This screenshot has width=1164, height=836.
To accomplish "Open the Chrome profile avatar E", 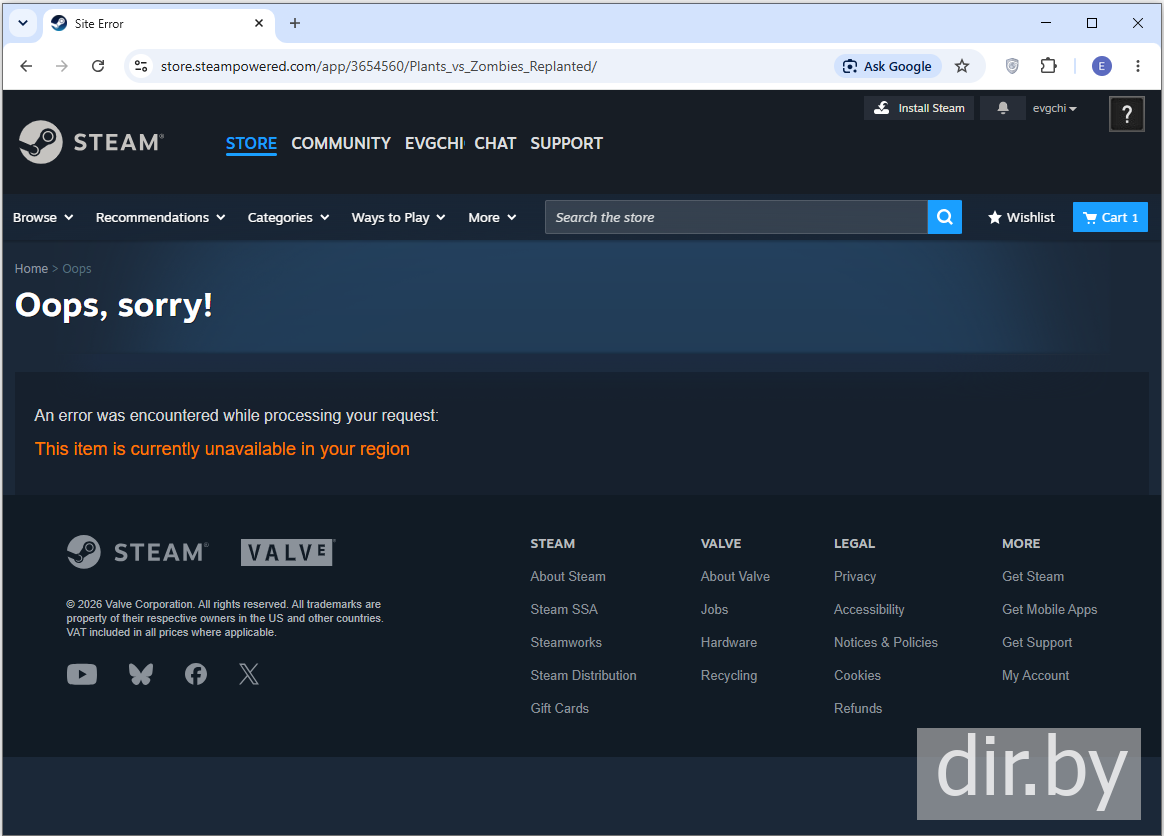I will click(1102, 66).
